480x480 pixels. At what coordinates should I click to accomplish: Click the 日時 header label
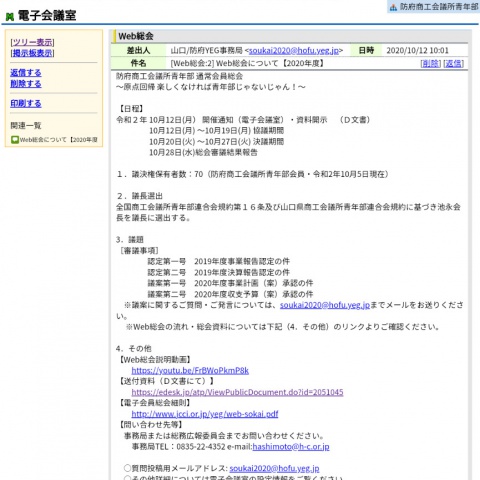click(366, 51)
